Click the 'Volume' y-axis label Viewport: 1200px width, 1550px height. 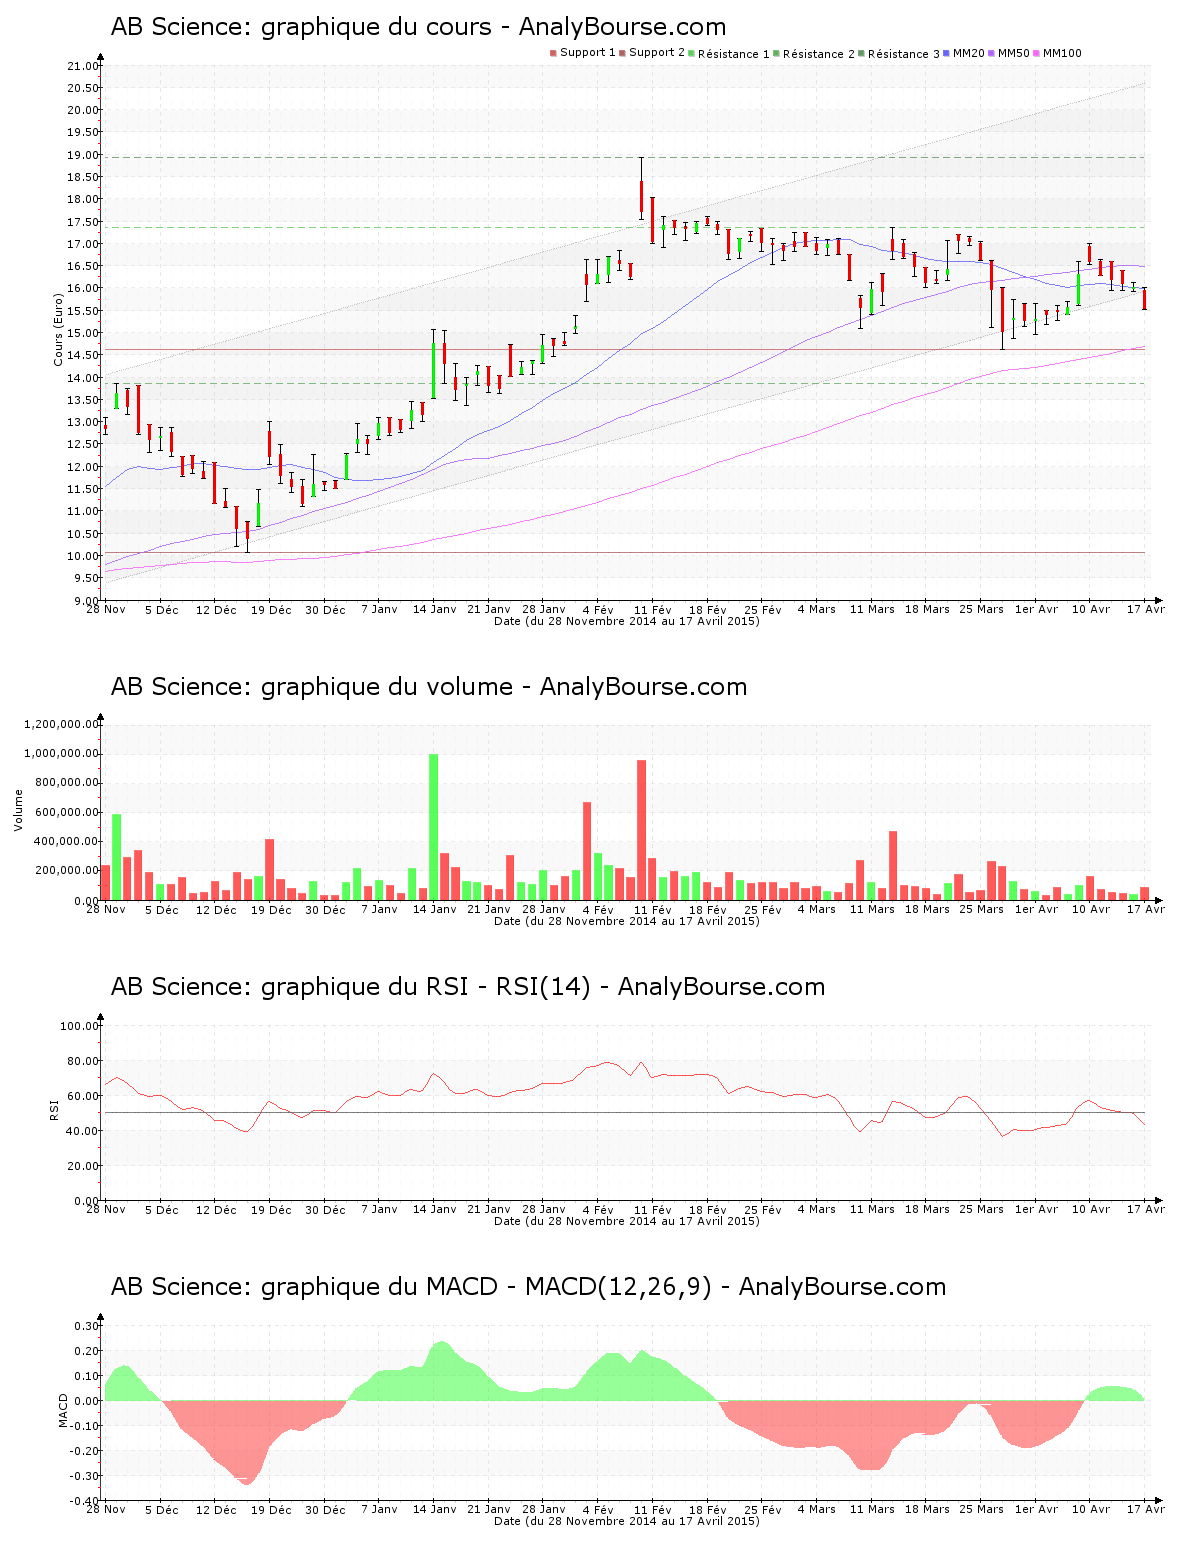pyautogui.click(x=18, y=810)
